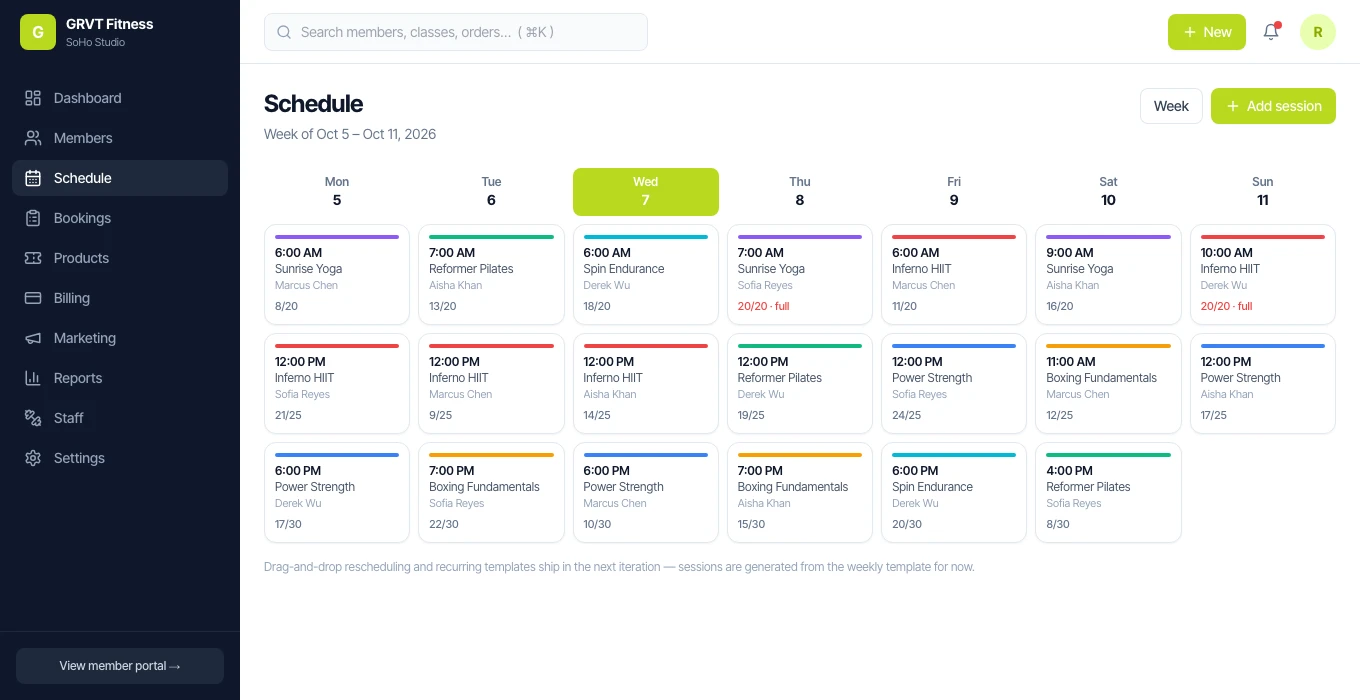Select the Fri 9 day header
Image resolution: width=1360 pixels, height=700 pixels.
(x=954, y=192)
